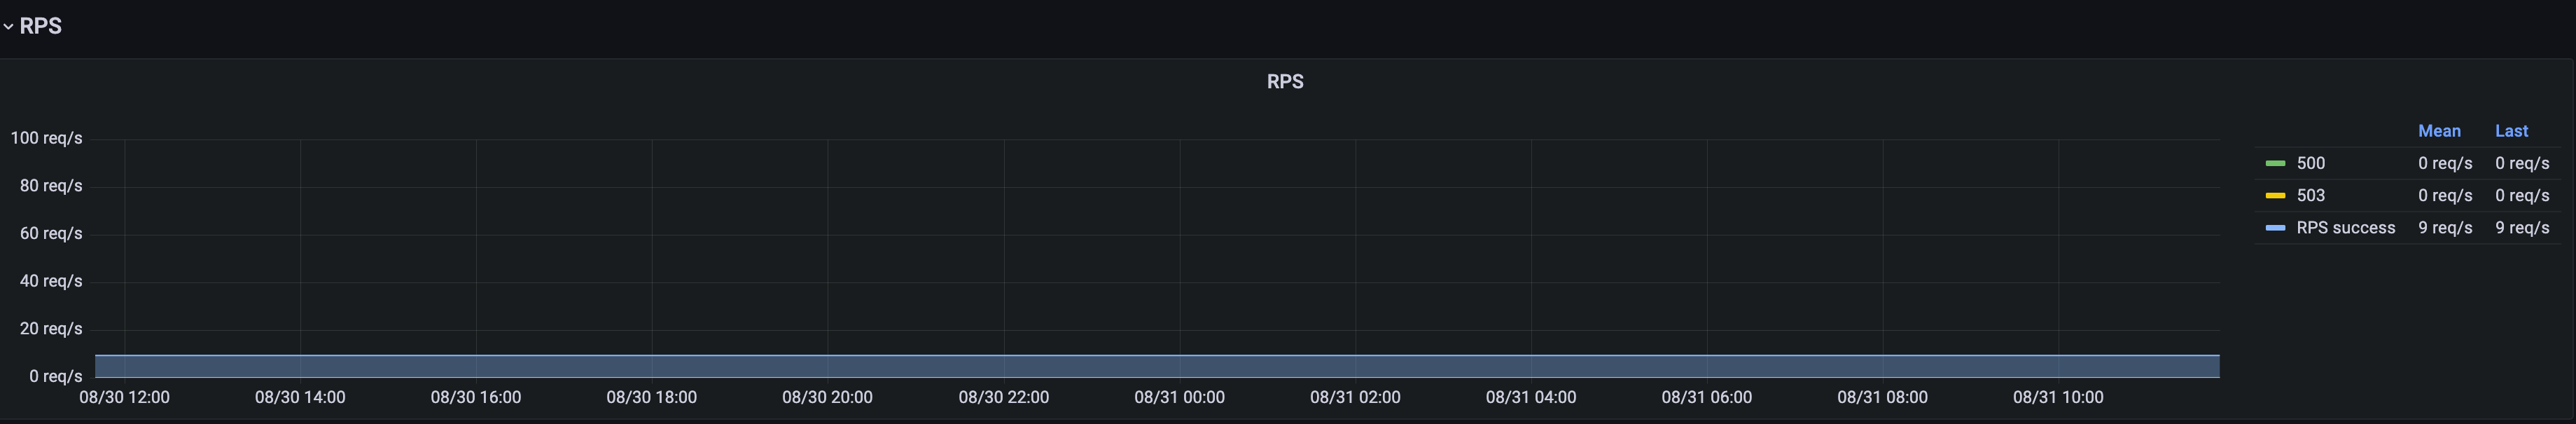This screenshot has height=424, width=2576.
Task: Click the 08/31 04:00 time label
Action: 1531,397
